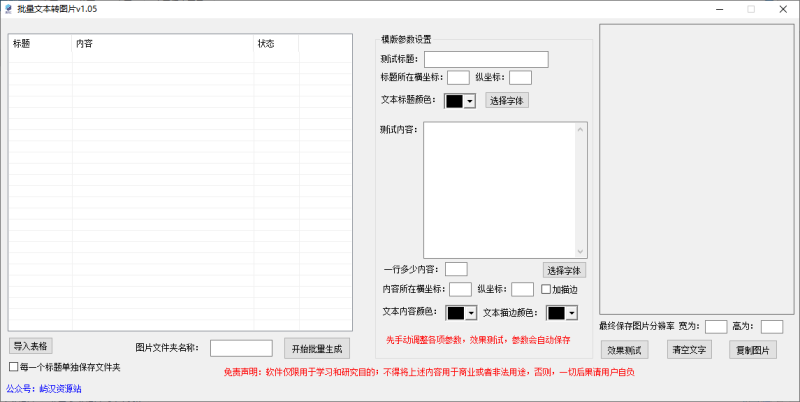Screen dimensions: 800x402
Task: Click the 测试内容 scrollbar up arrow
Action: click(x=581, y=129)
